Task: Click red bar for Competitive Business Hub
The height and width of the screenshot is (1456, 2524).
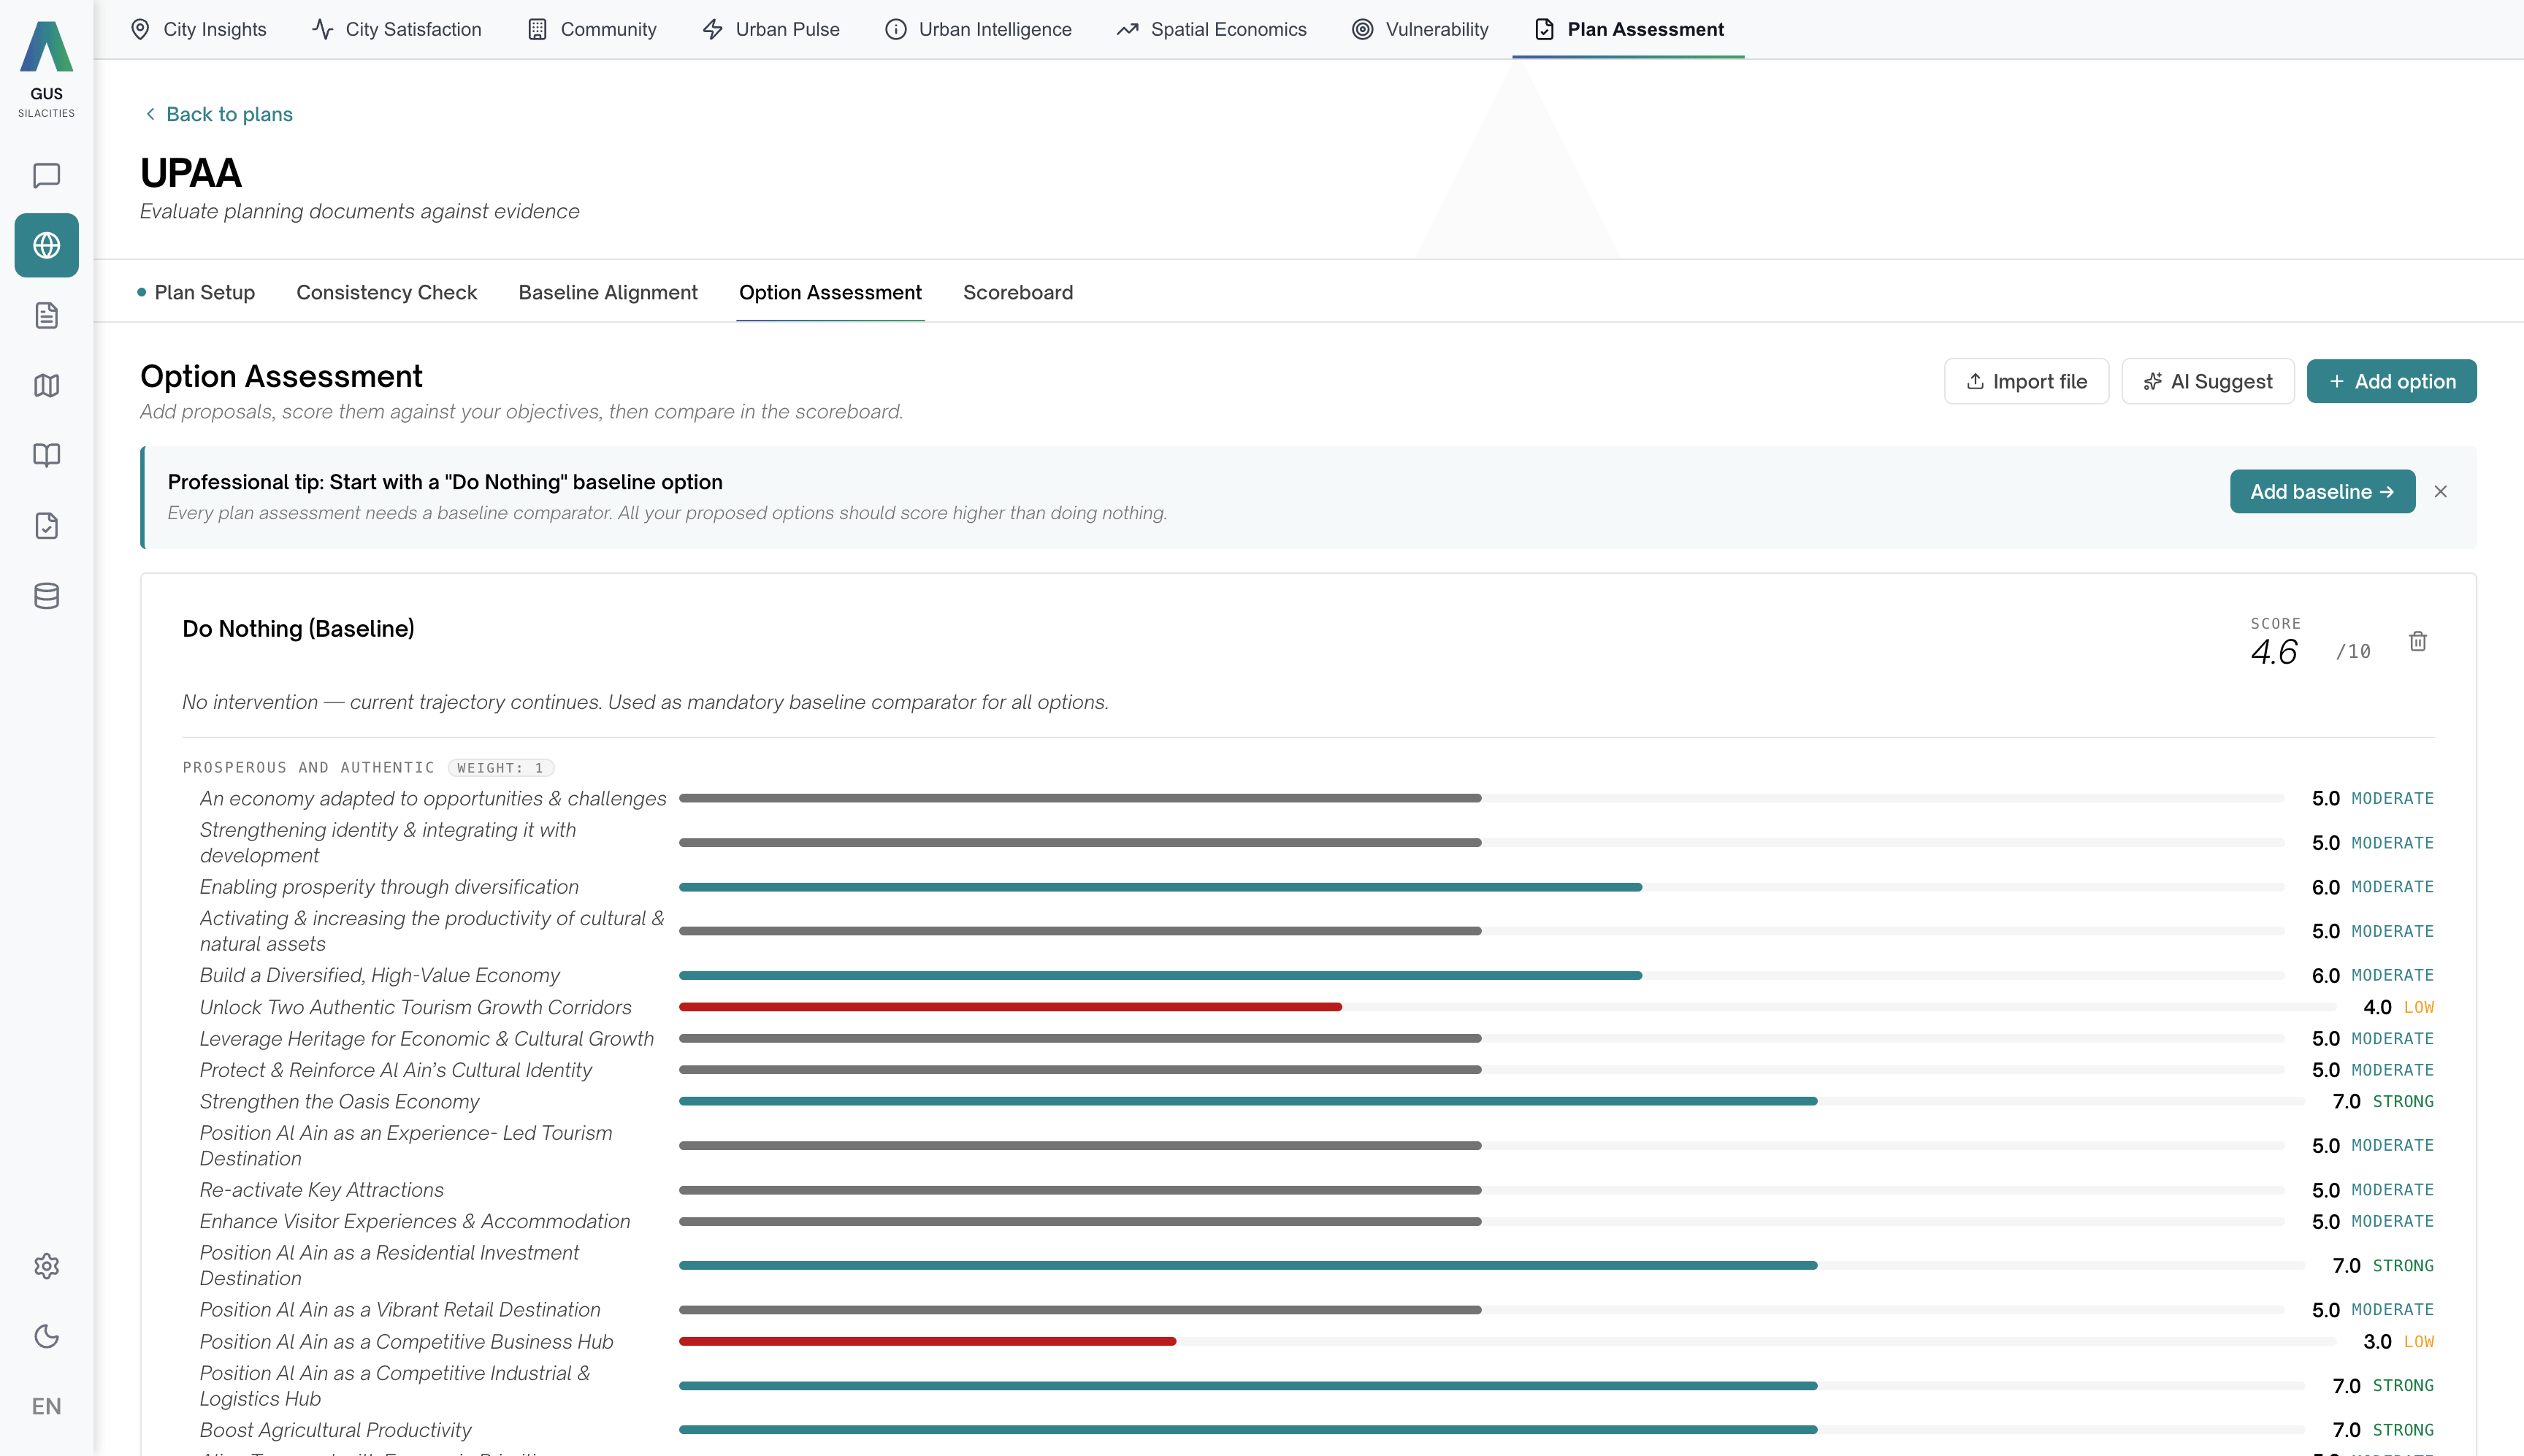Action: click(x=927, y=1341)
